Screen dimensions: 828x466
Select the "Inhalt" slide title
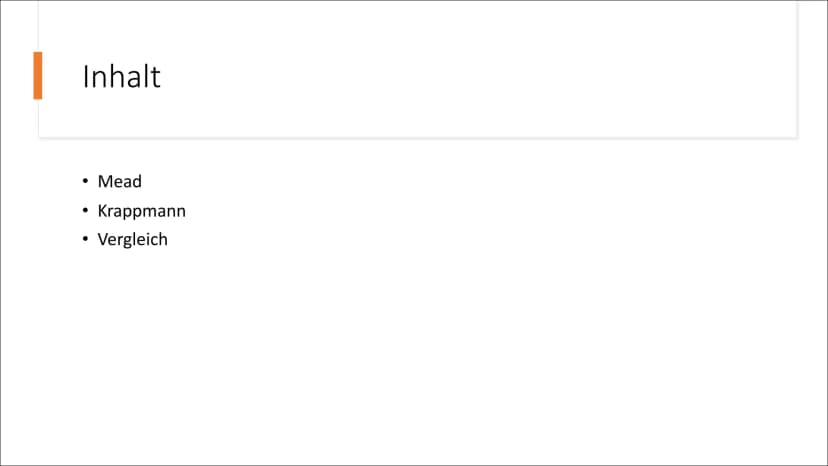coord(121,77)
